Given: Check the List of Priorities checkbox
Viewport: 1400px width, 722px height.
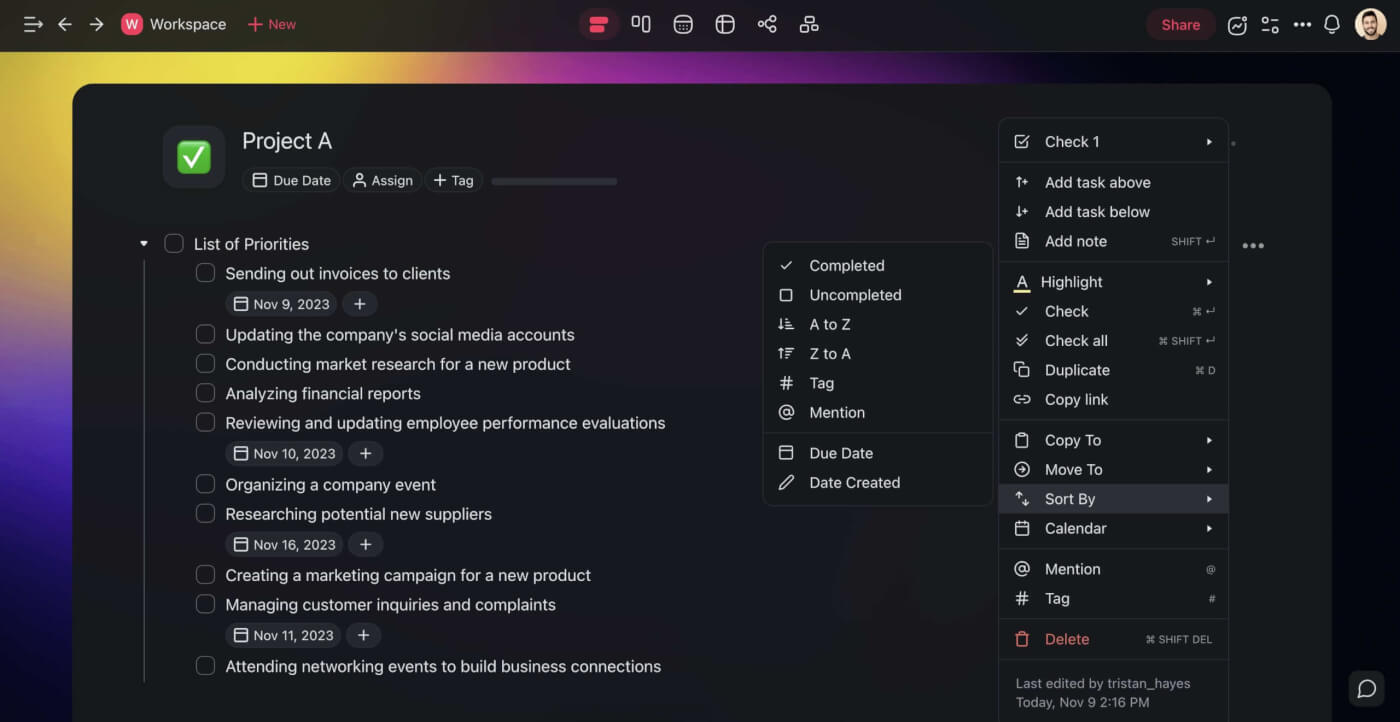Looking at the screenshot, I should pyautogui.click(x=173, y=243).
